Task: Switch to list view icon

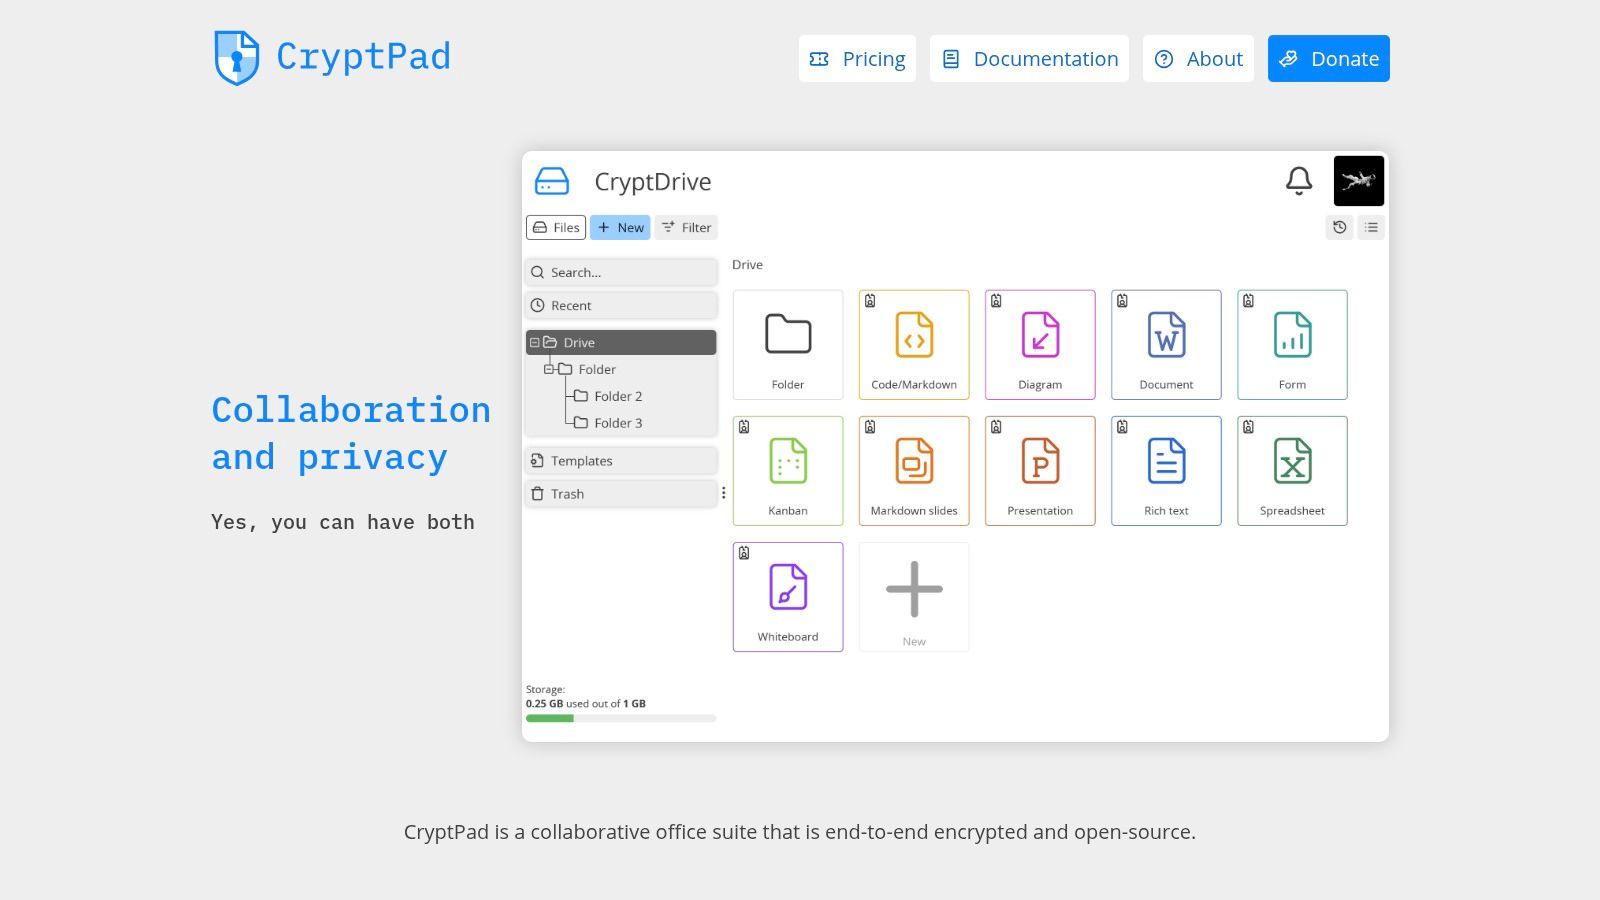Action: 1371,227
